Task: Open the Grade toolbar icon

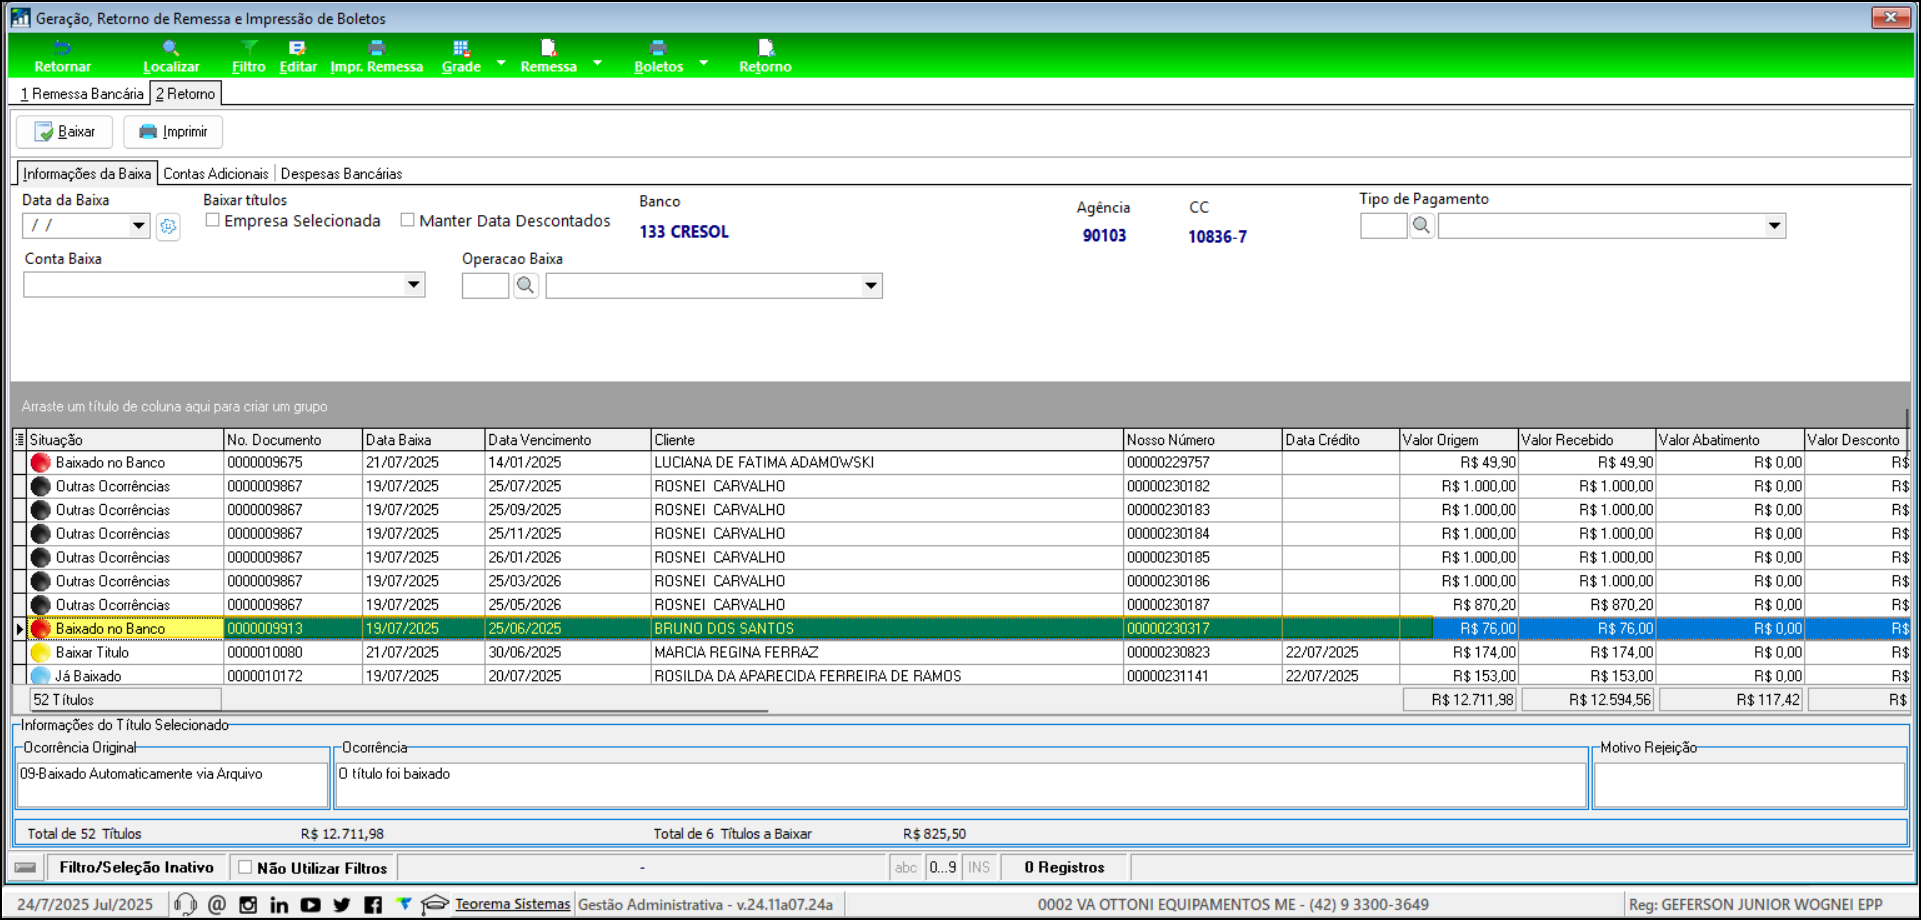Action: (x=461, y=48)
